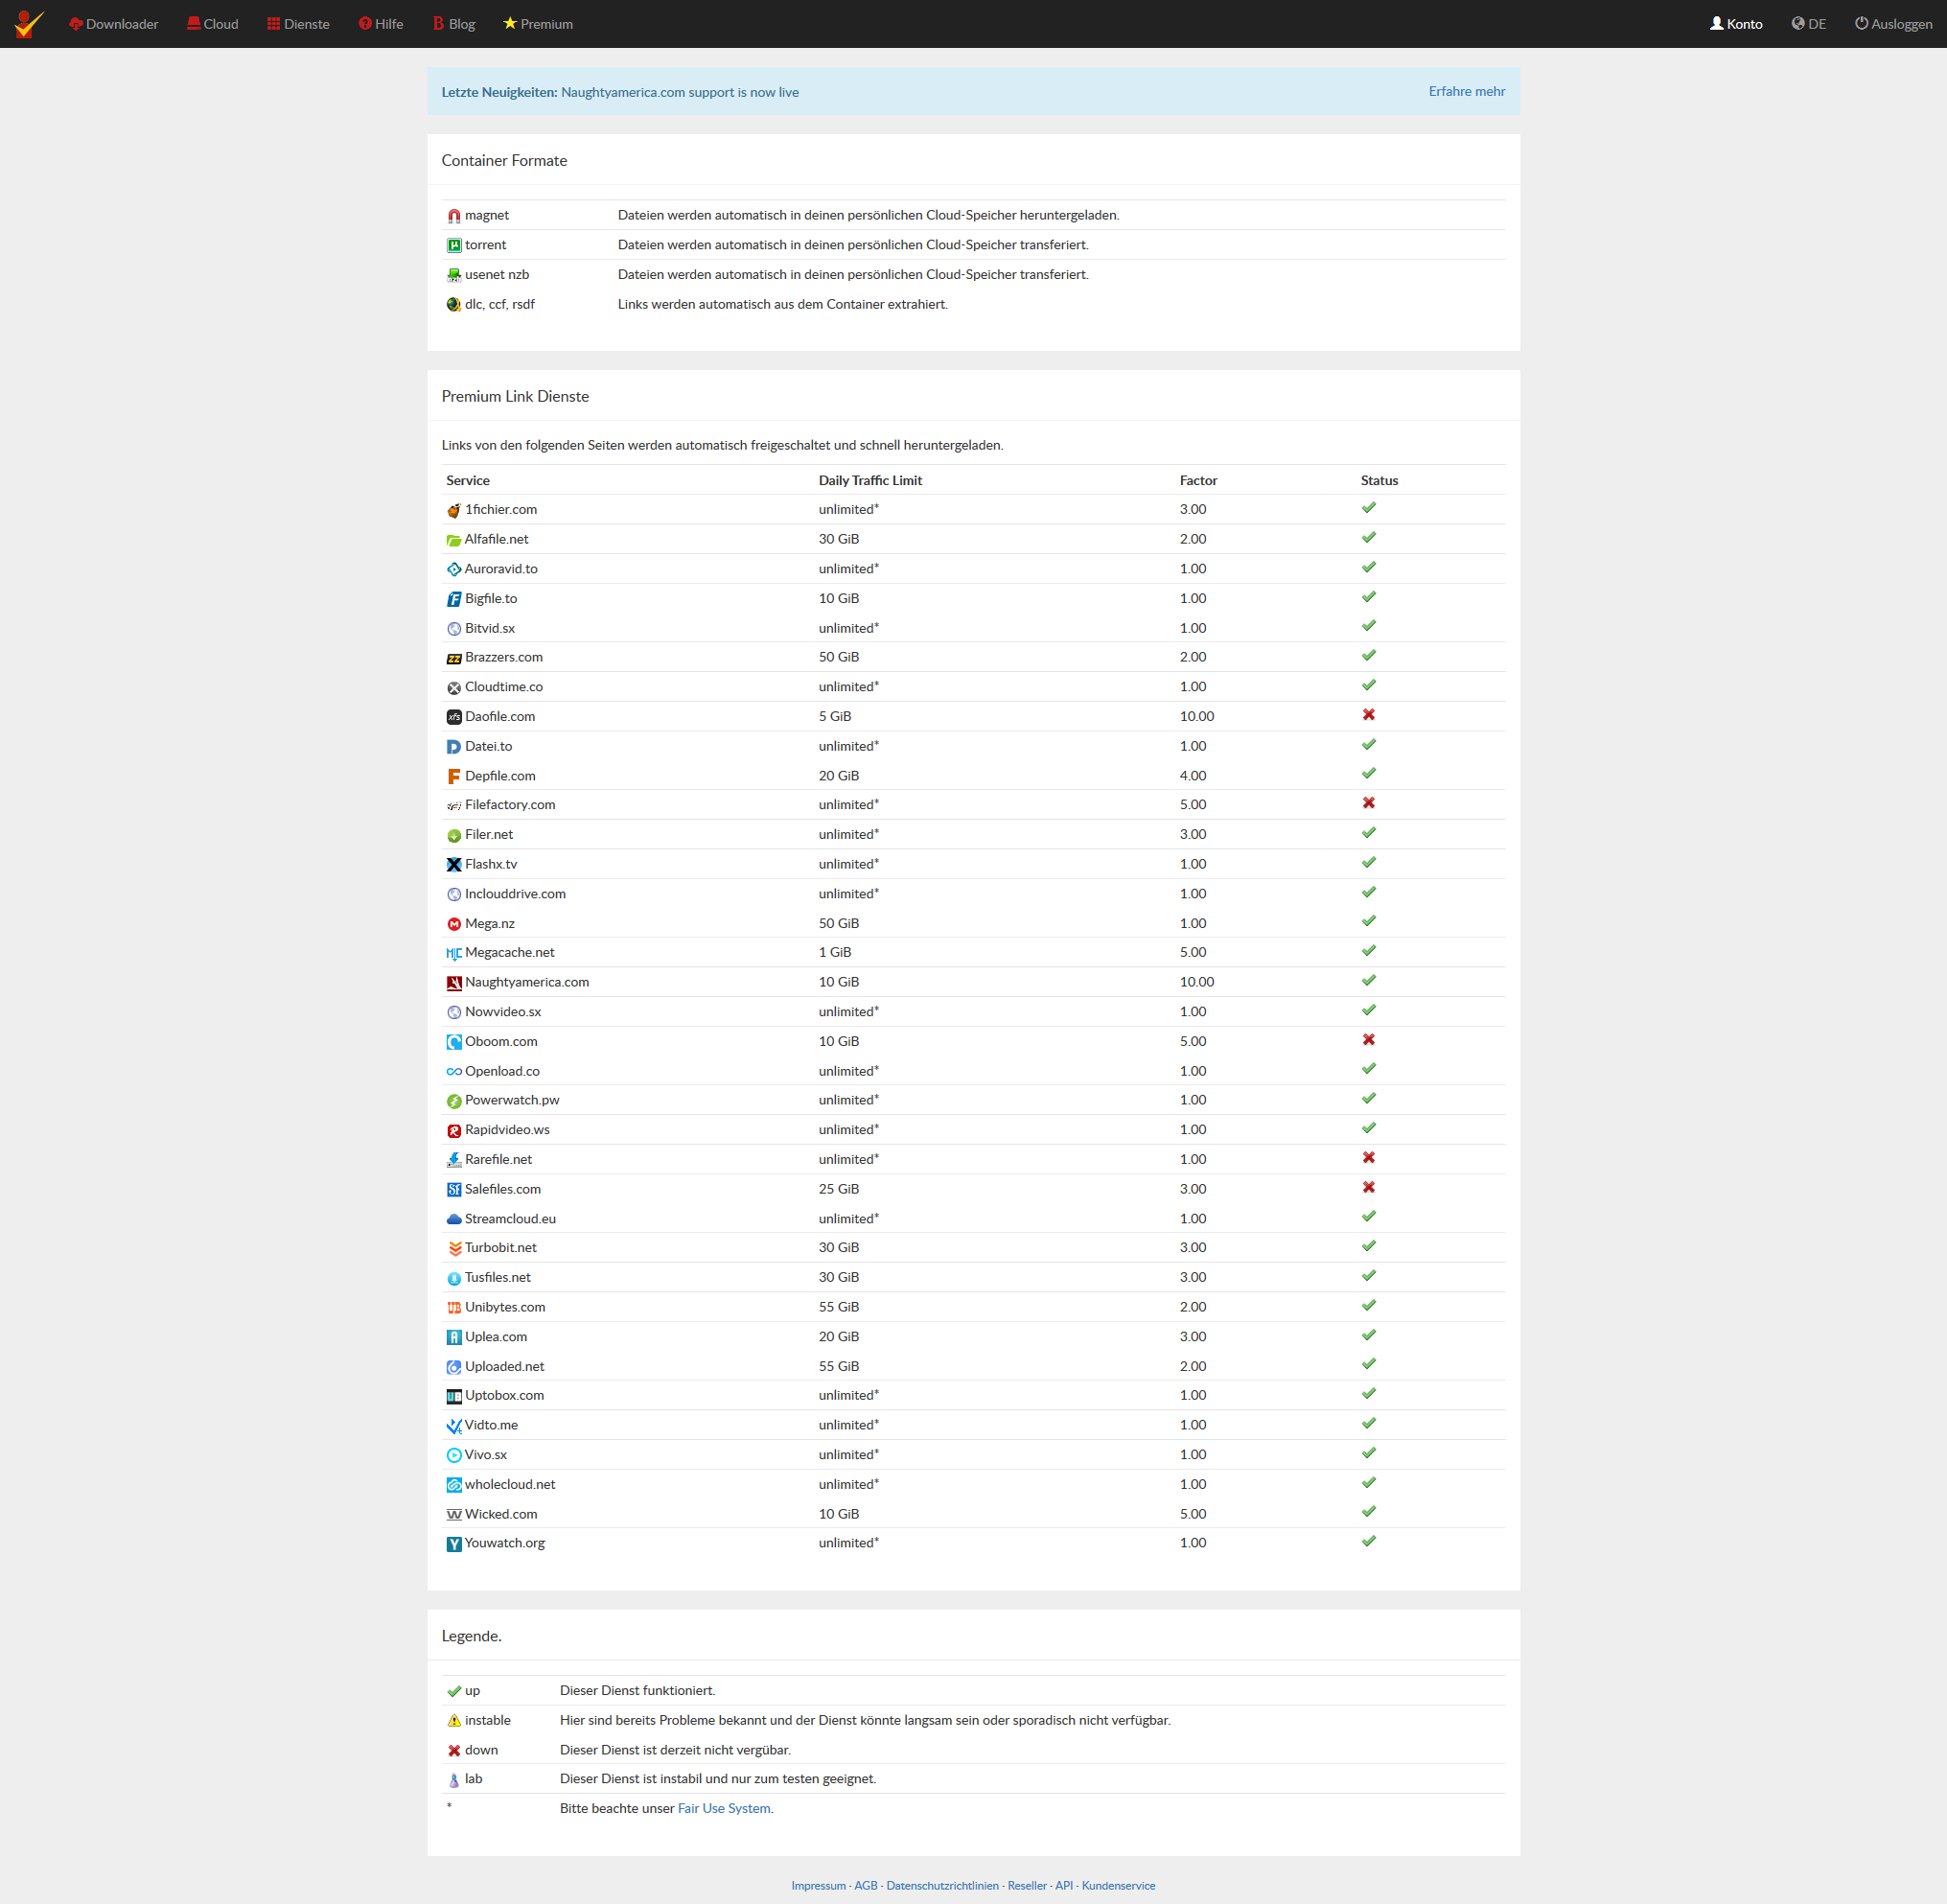The height and width of the screenshot is (1904, 1947).
Task: Click the site logo icon
Action: (29, 23)
